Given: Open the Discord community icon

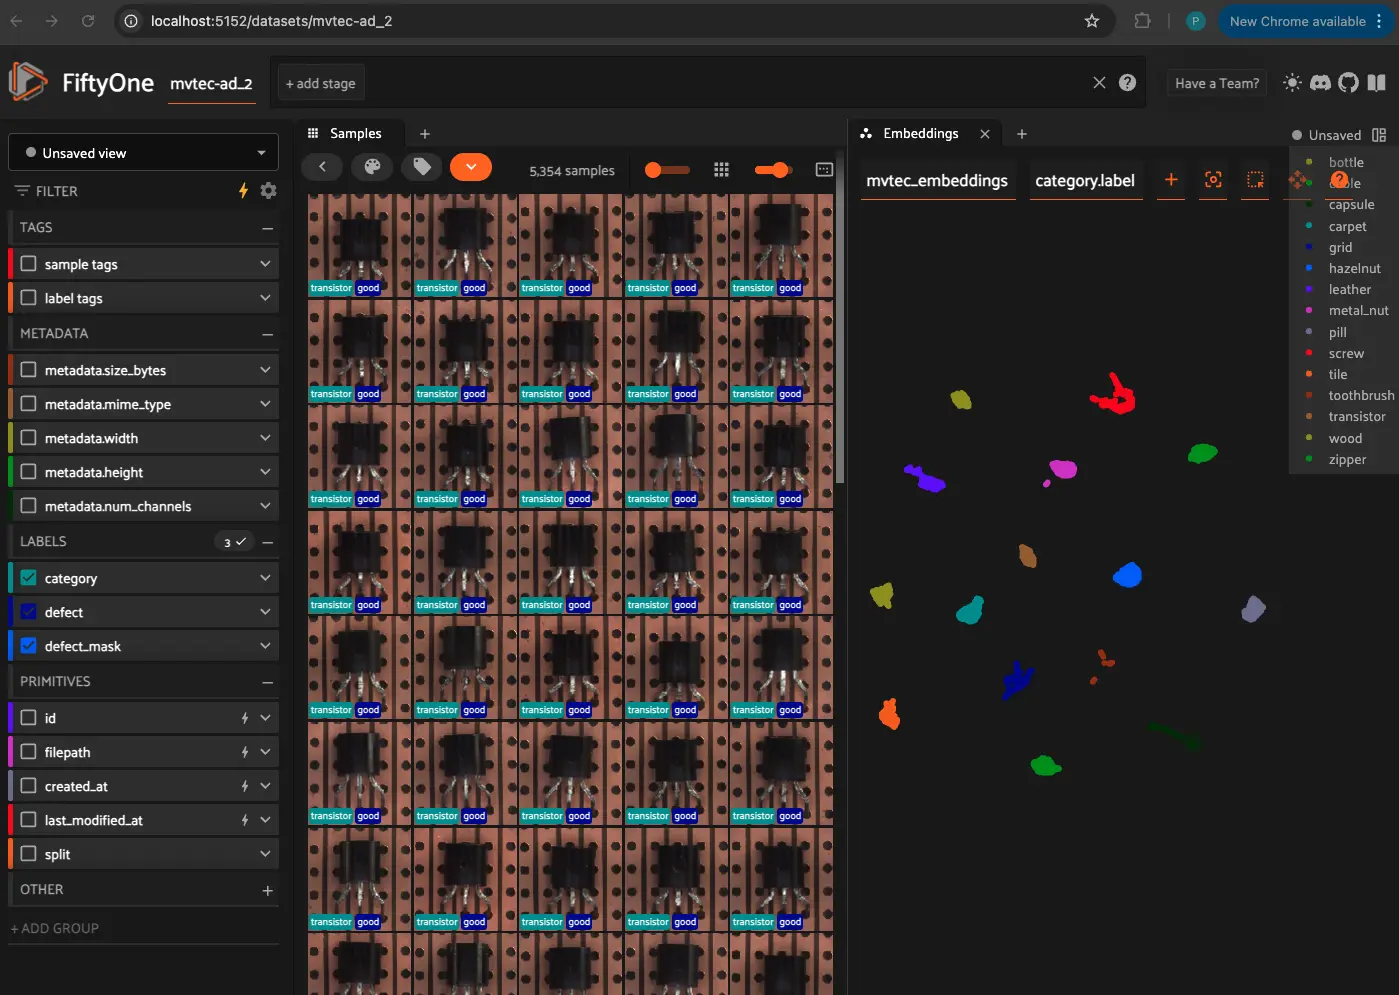Looking at the screenshot, I should click(1320, 83).
